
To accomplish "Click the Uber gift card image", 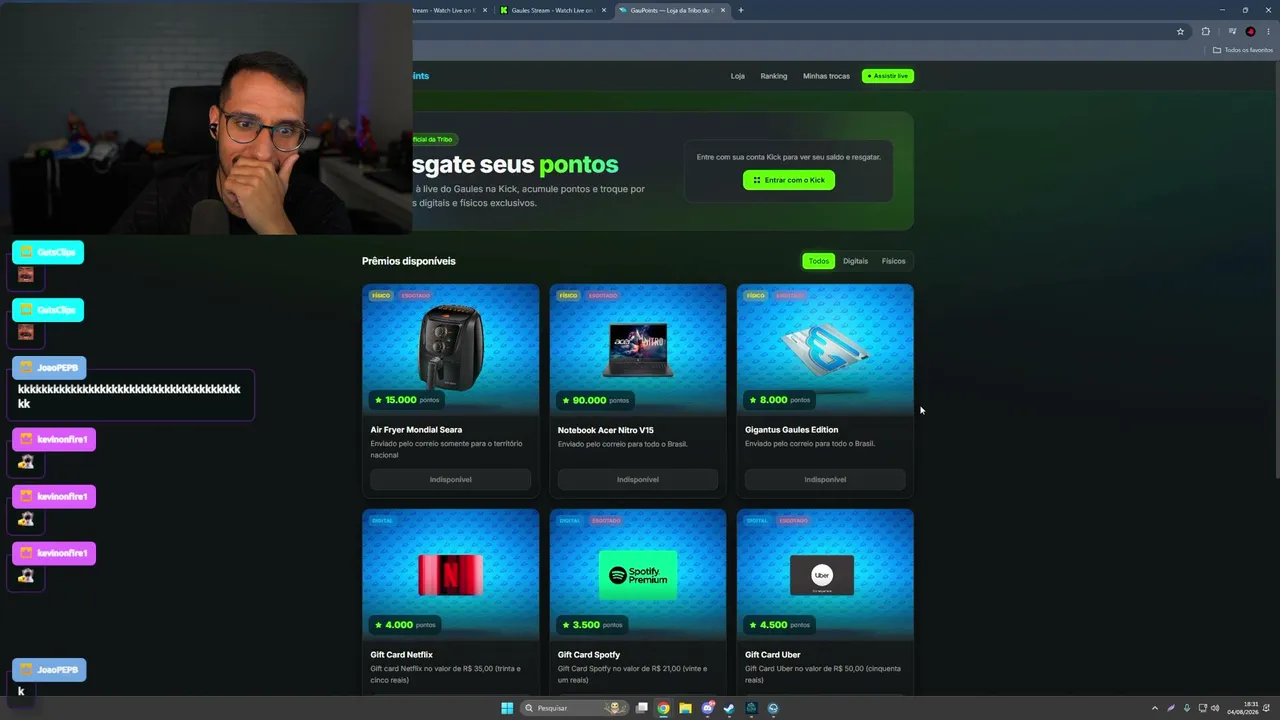I will tap(822, 575).
